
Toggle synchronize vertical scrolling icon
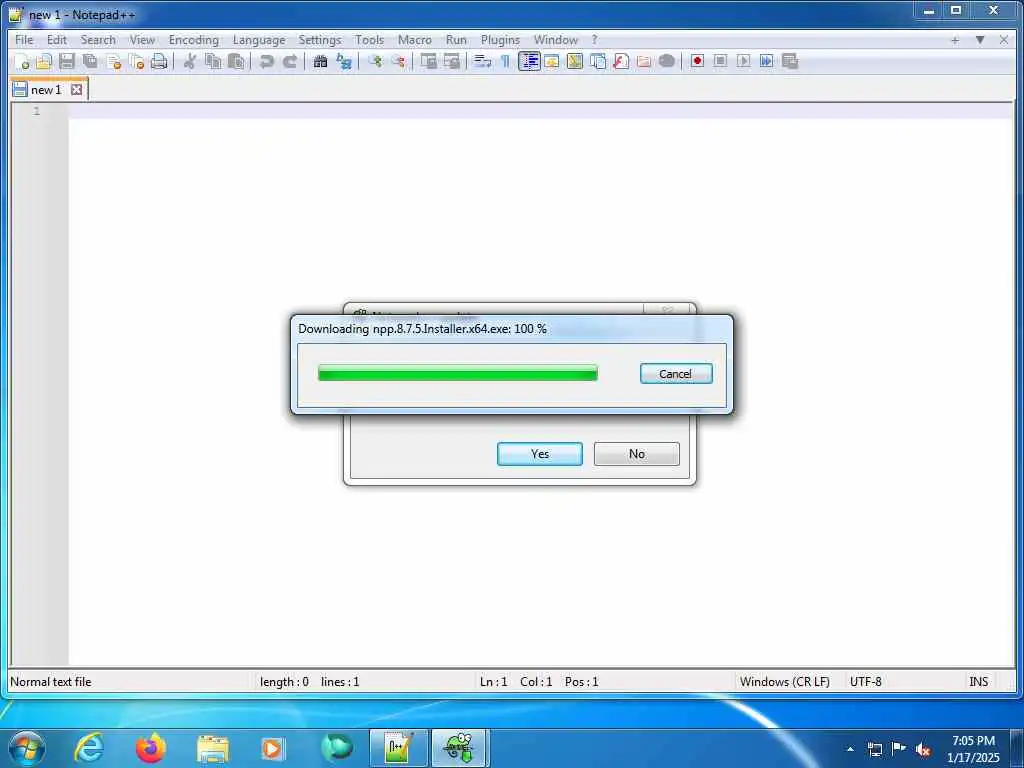tap(428, 61)
